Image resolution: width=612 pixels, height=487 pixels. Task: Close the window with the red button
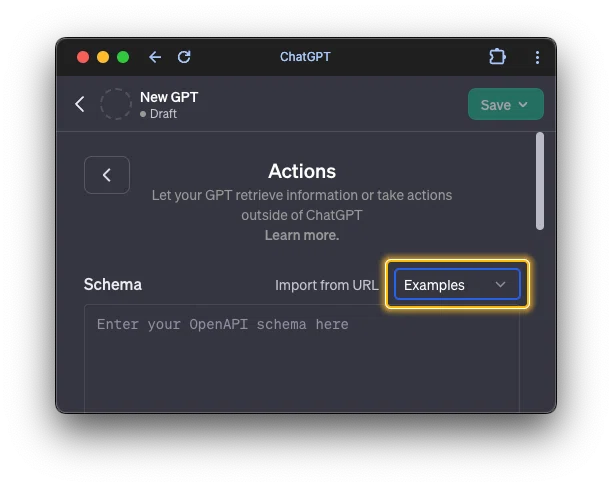pos(83,57)
